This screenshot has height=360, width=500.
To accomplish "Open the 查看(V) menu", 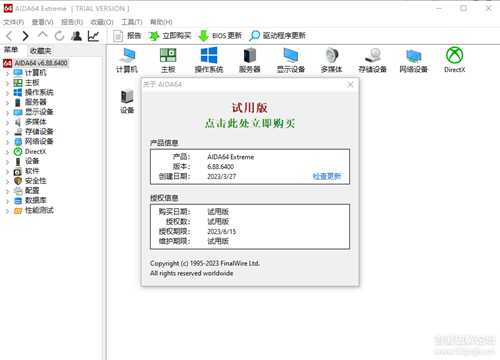I will pyautogui.click(x=42, y=22).
